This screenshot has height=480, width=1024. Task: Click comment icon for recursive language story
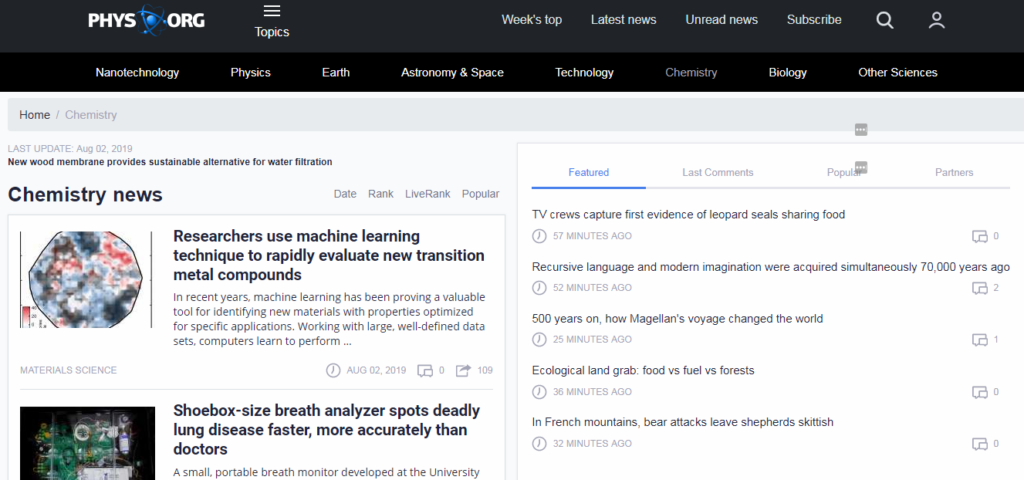pos(979,288)
